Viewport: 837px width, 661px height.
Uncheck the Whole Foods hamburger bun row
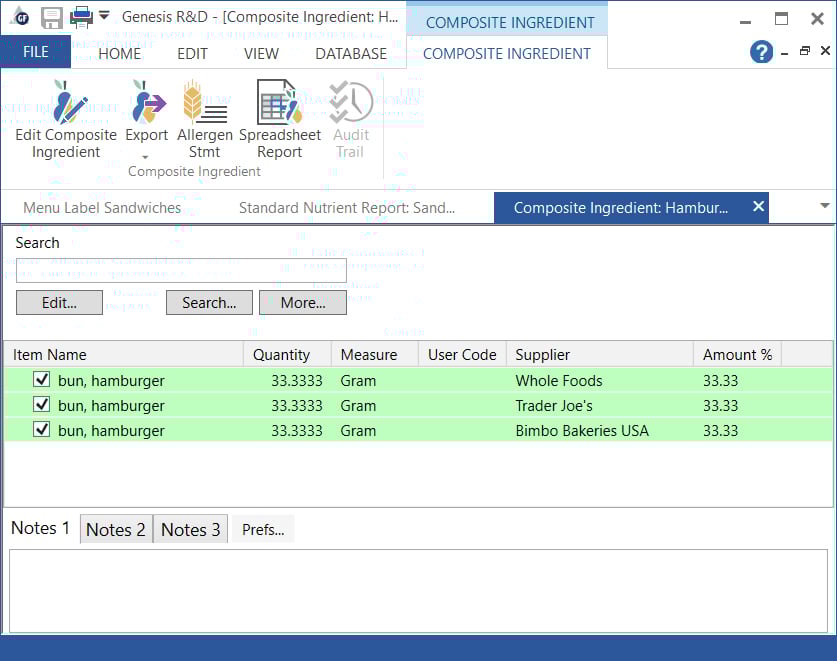pos(42,380)
